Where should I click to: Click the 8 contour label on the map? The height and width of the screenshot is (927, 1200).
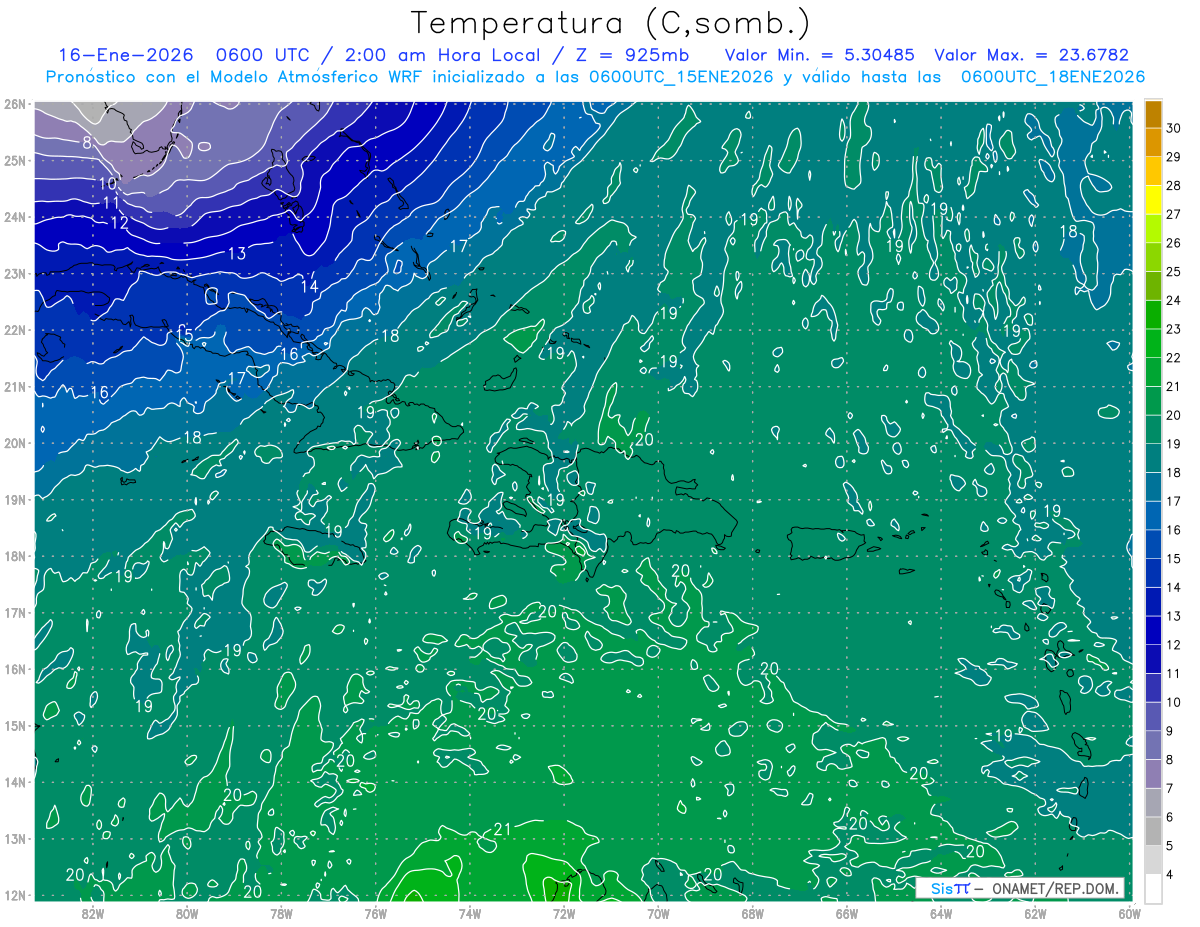(87, 142)
